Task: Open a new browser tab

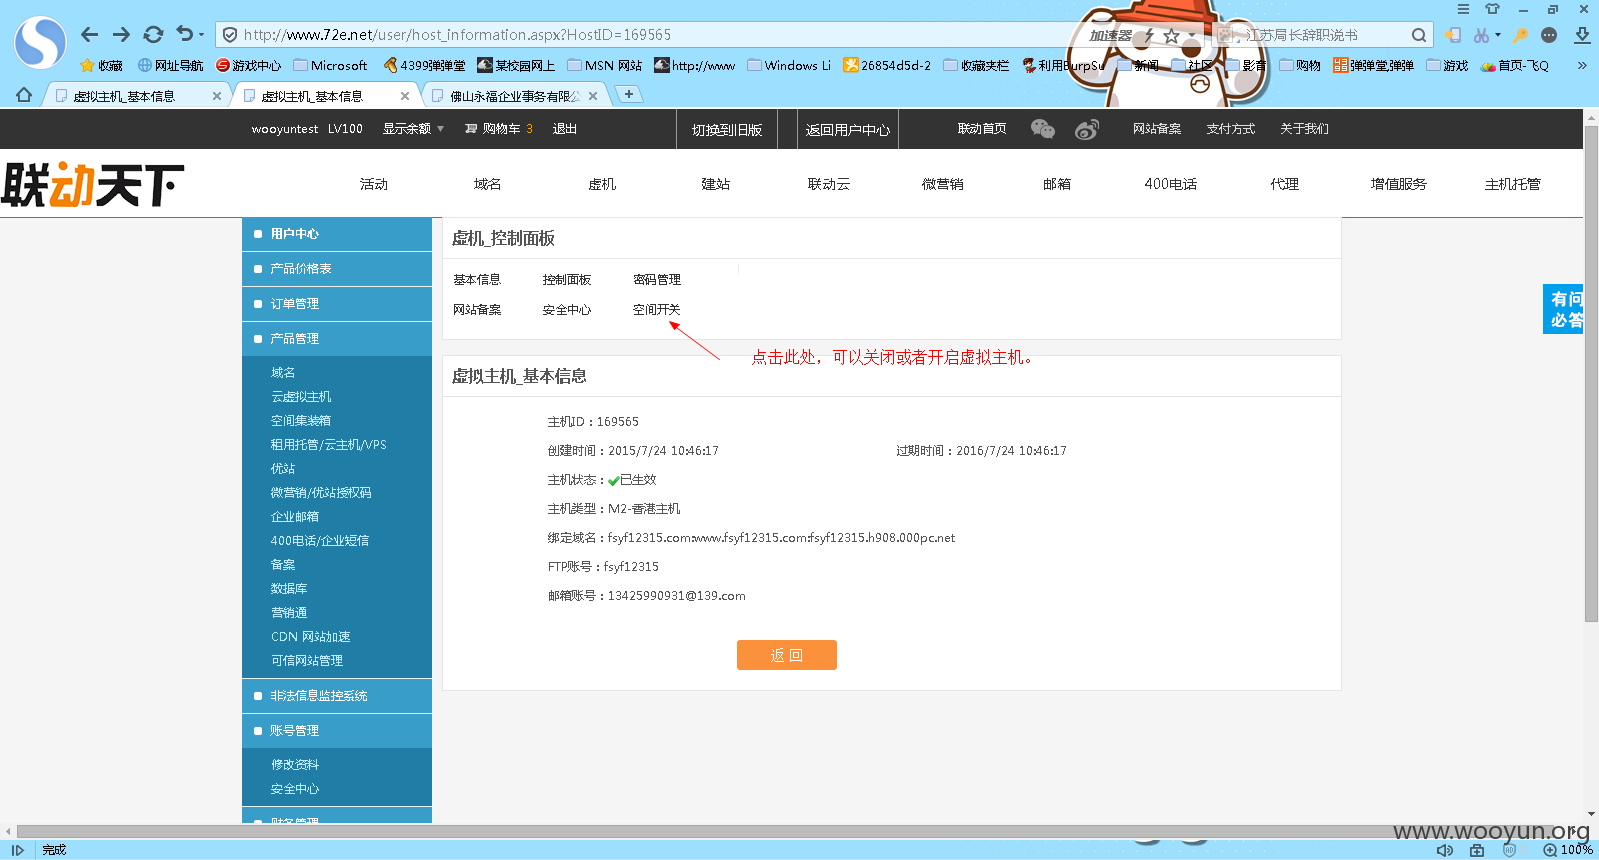Action: pyautogui.click(x=628, y=94)
